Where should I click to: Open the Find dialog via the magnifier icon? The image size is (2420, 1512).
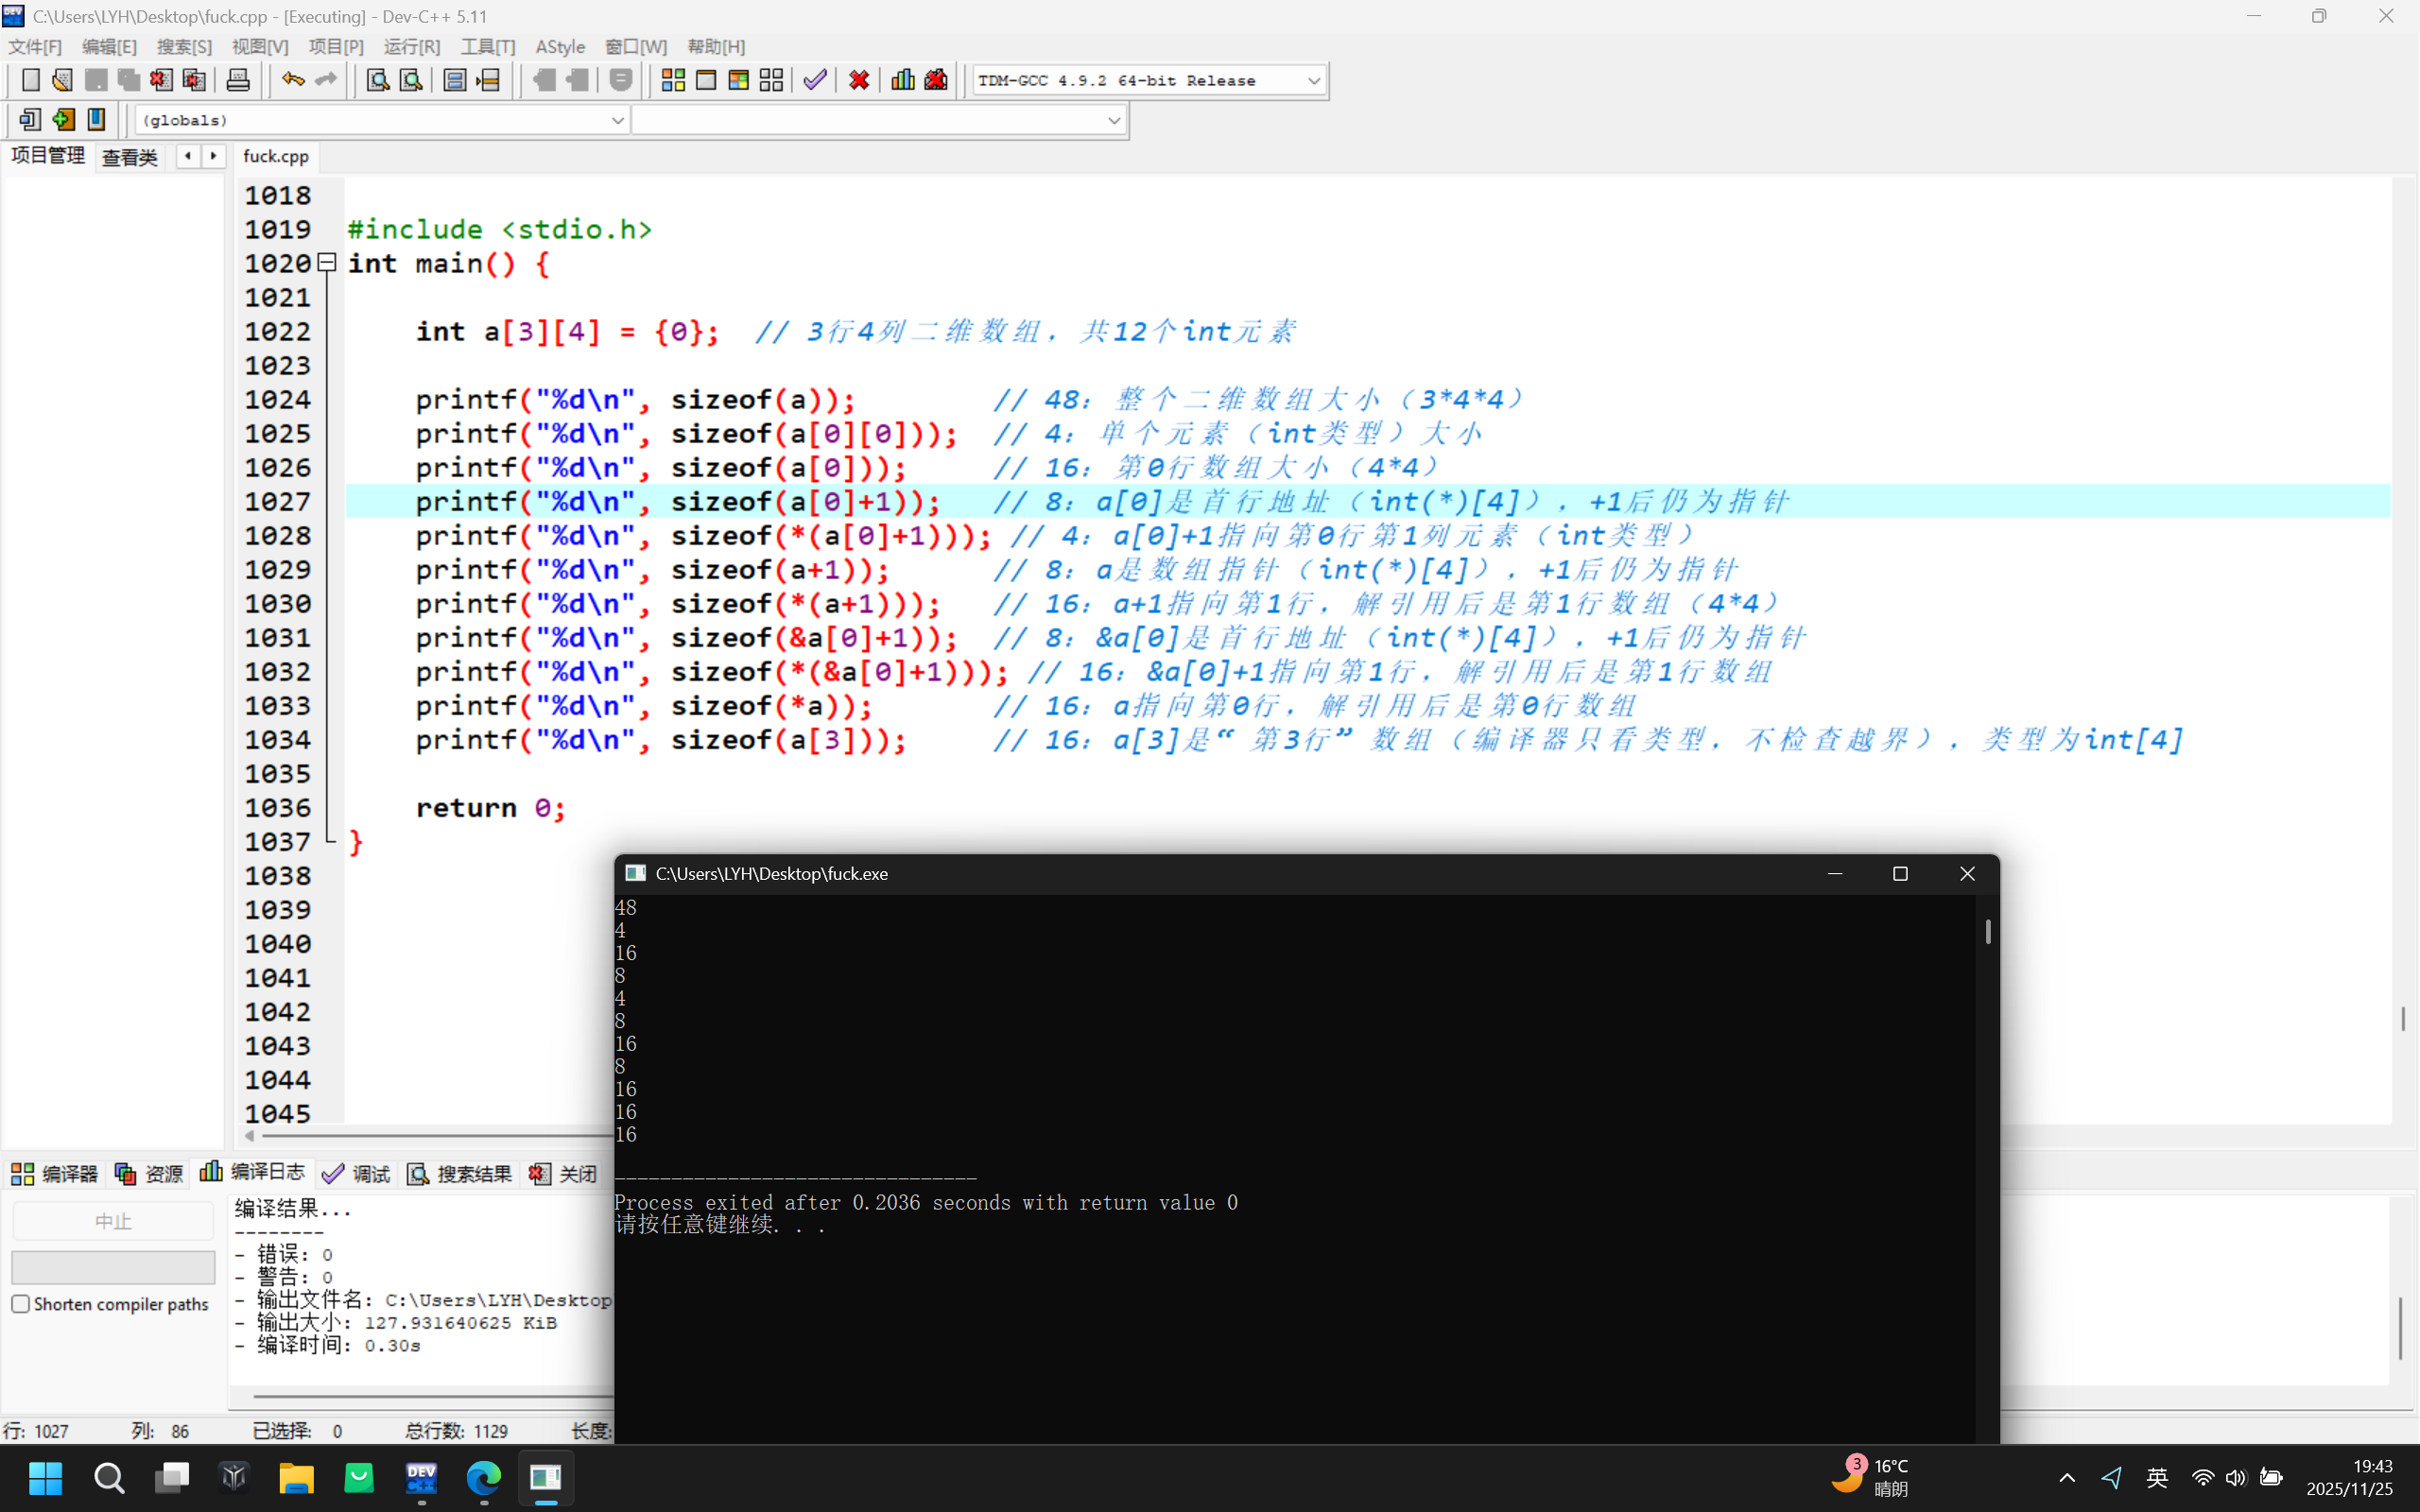(376, 79)
